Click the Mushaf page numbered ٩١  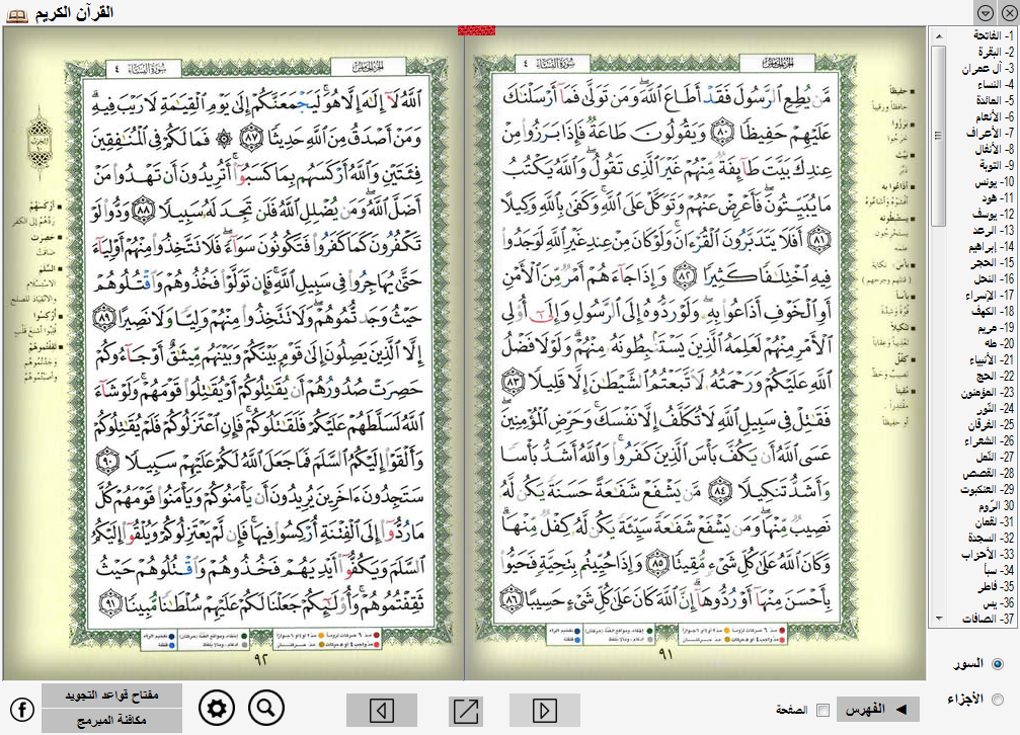[696, 354]
